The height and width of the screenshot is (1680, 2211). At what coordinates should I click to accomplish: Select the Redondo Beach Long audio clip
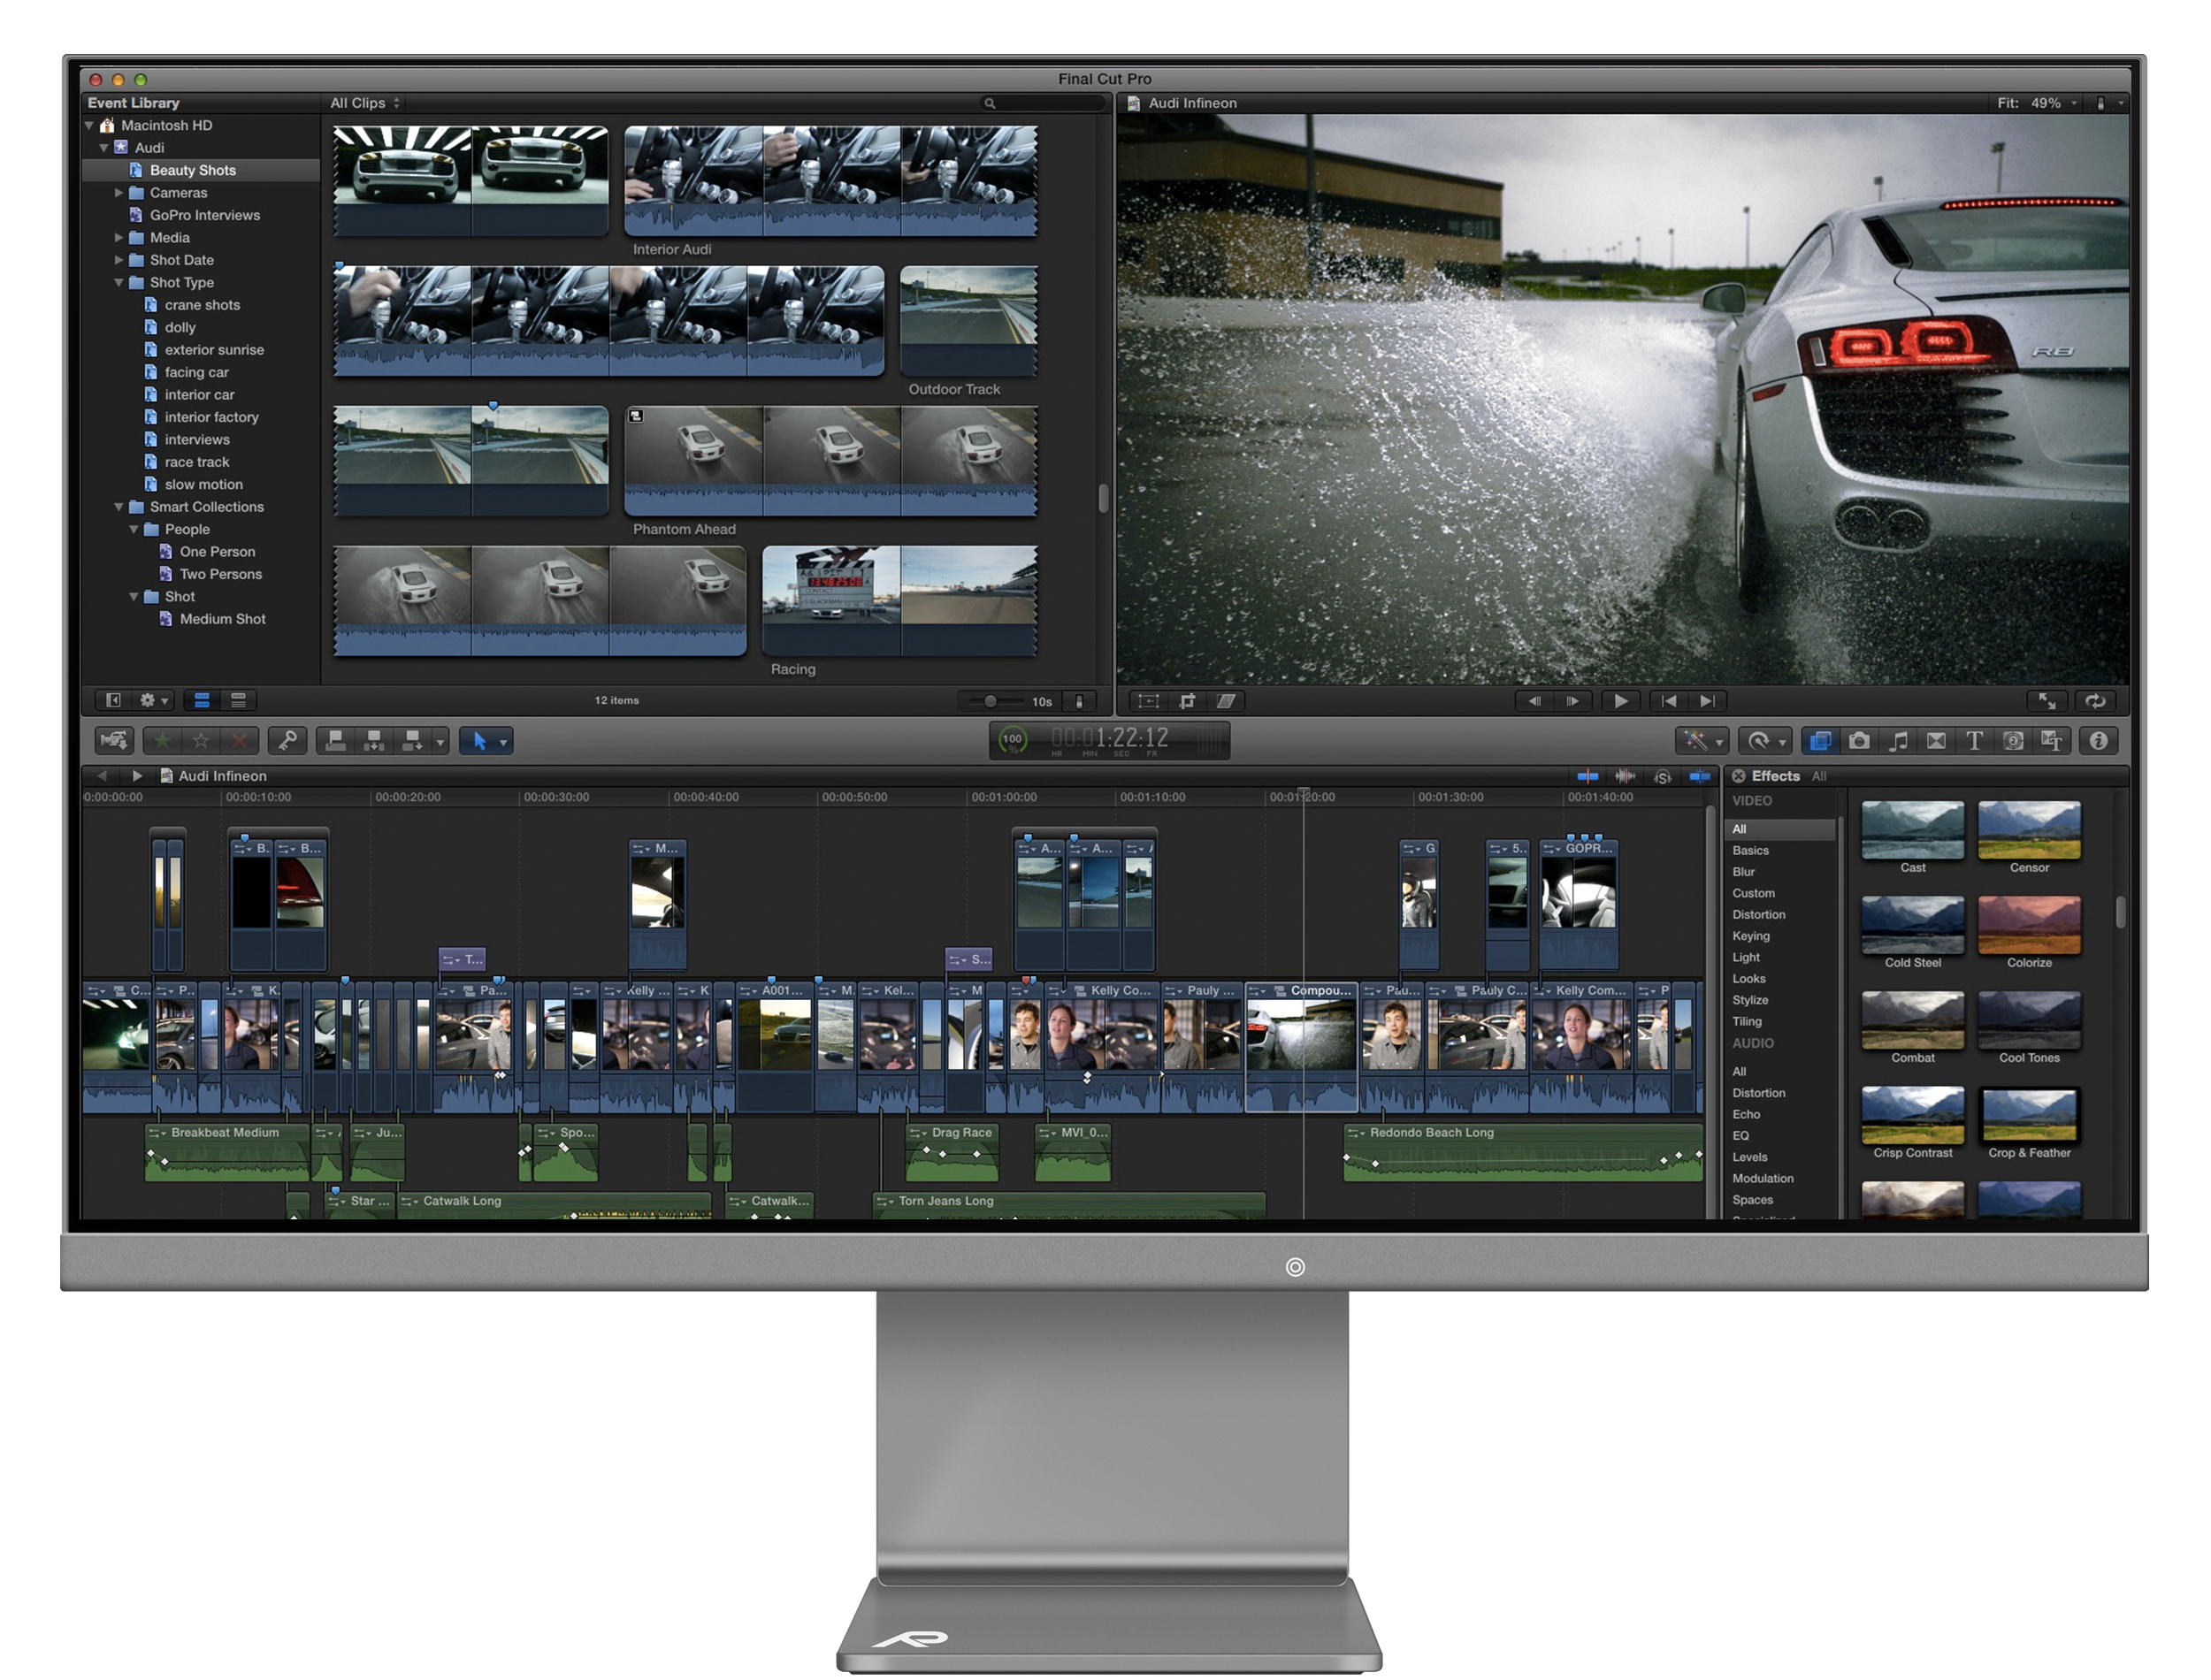[1523, 1153]
